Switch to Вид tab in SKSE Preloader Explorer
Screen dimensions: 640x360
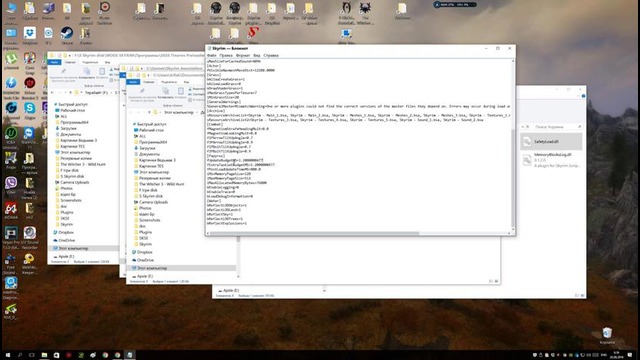point(107,62)
